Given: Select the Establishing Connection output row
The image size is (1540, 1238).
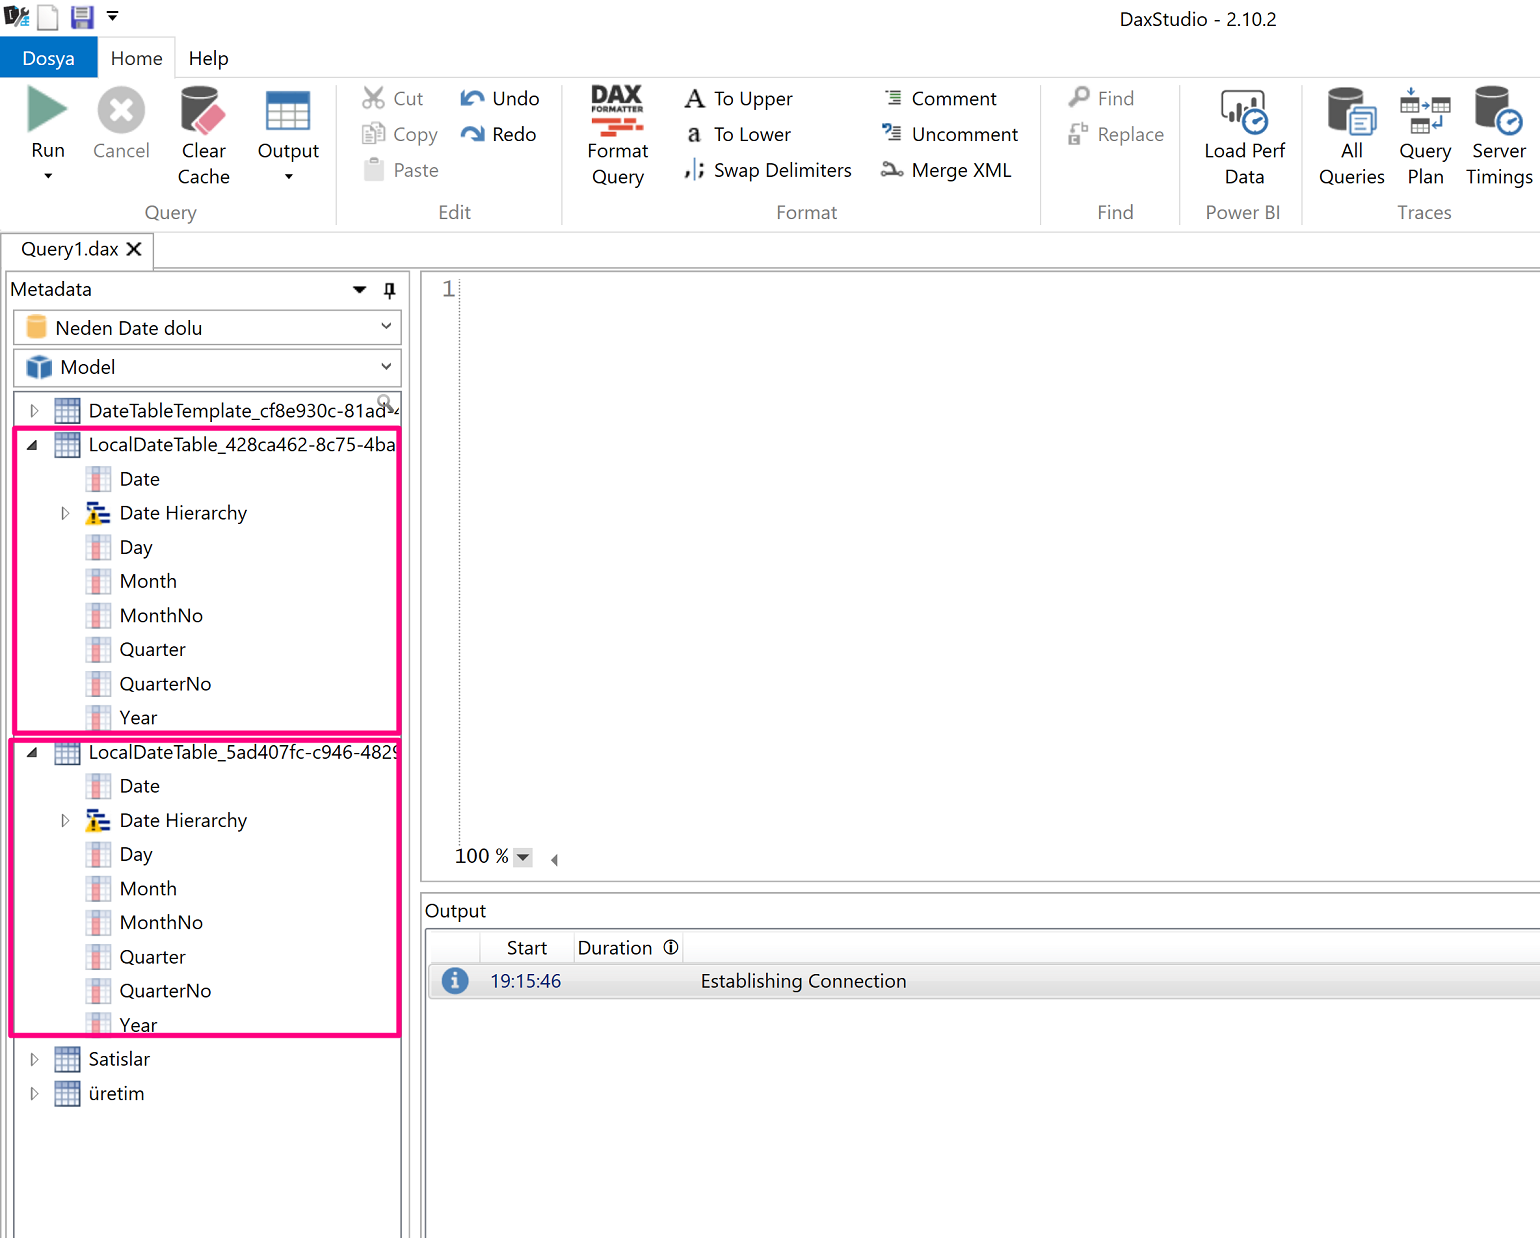Looking at the screenshot, I should tap(984, 981).
